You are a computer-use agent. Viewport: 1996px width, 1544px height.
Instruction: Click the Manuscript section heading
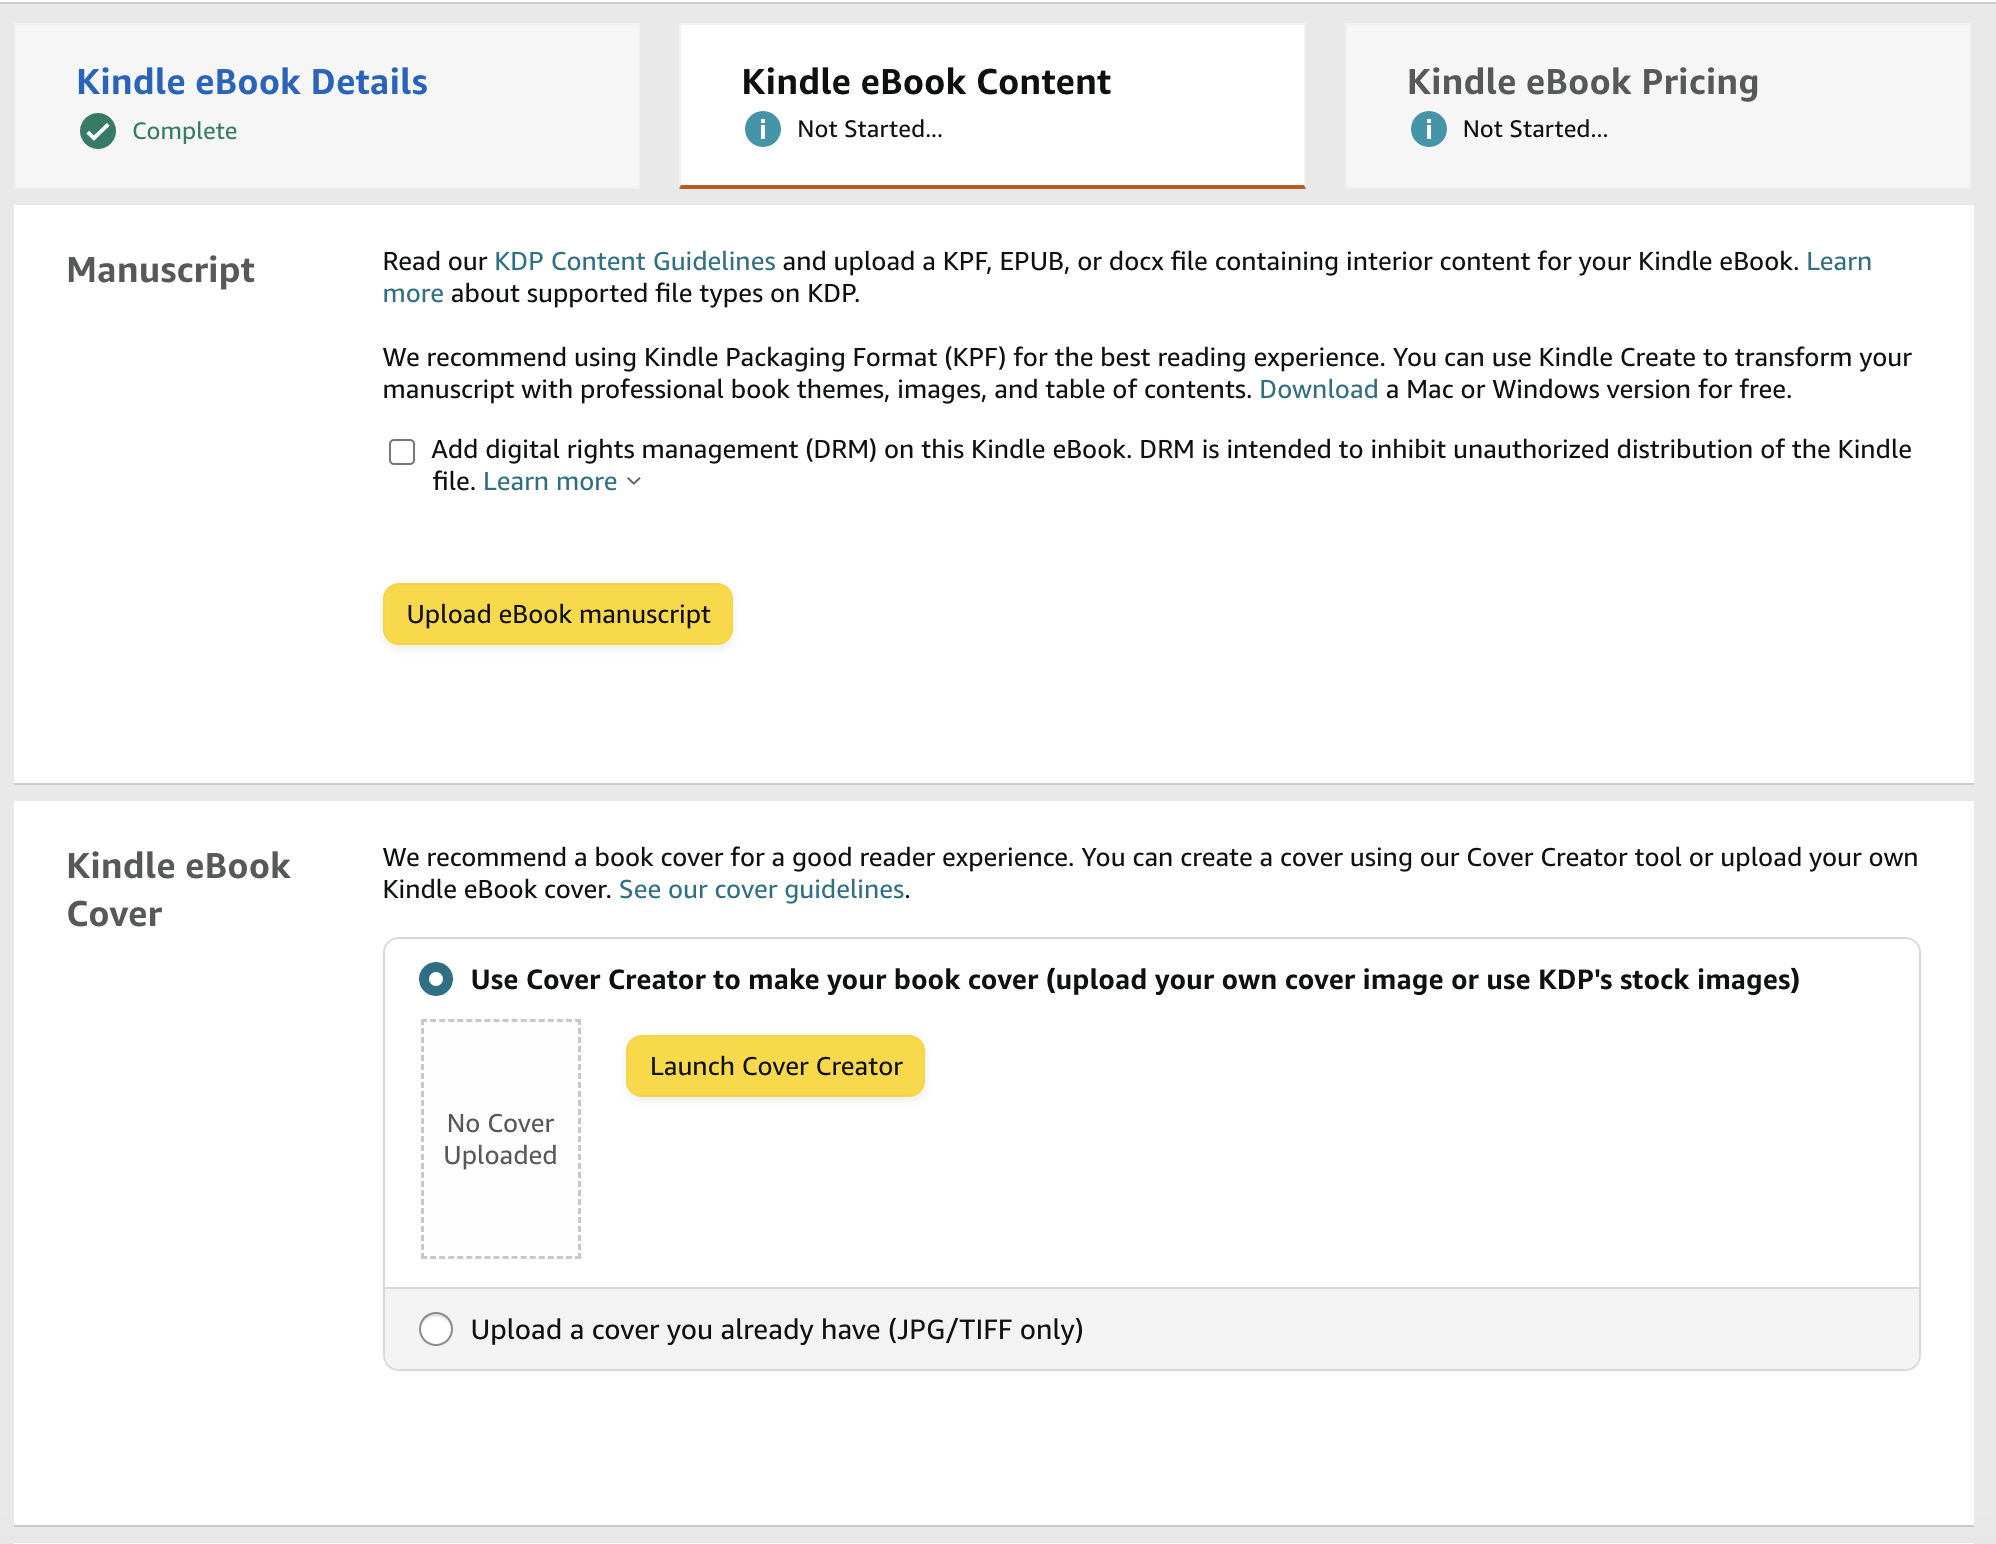161,270
